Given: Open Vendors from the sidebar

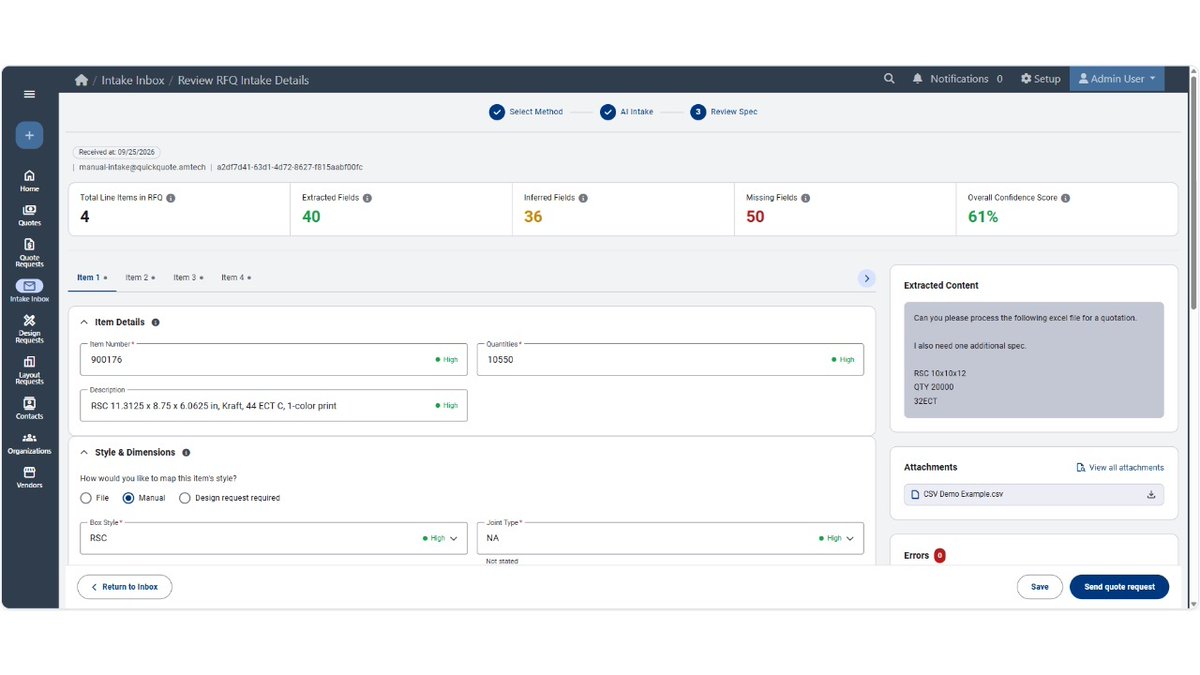Looking at the screenshot, I should [29, 477].
